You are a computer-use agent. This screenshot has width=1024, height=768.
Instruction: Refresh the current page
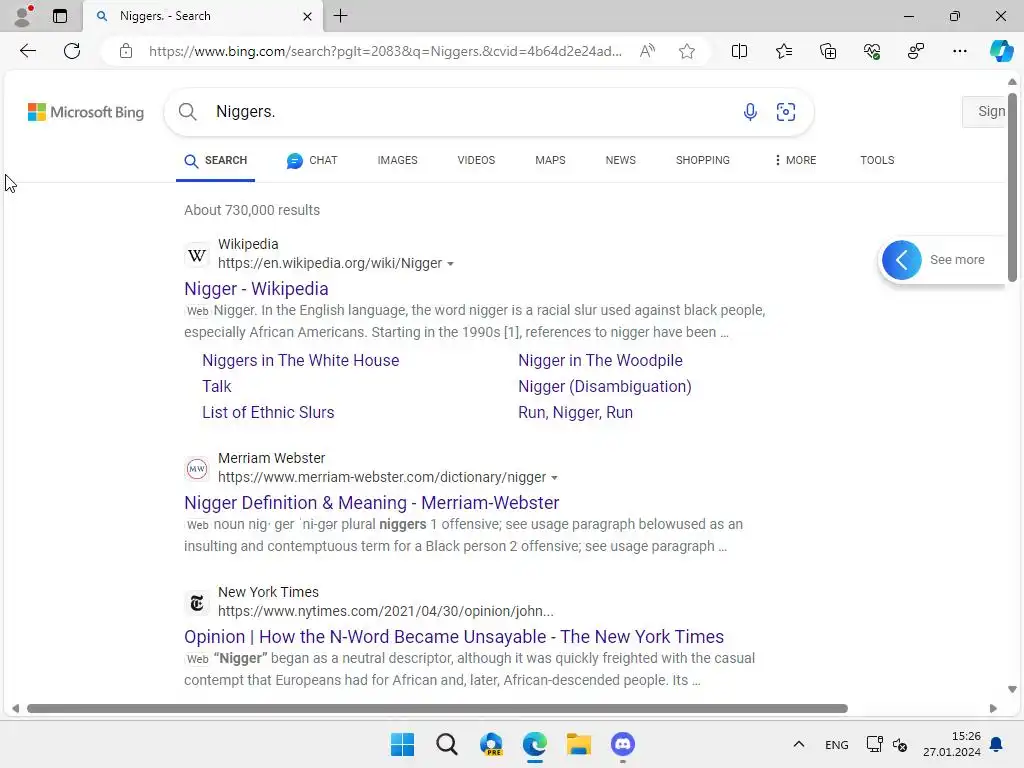click(x=72, y=51)
